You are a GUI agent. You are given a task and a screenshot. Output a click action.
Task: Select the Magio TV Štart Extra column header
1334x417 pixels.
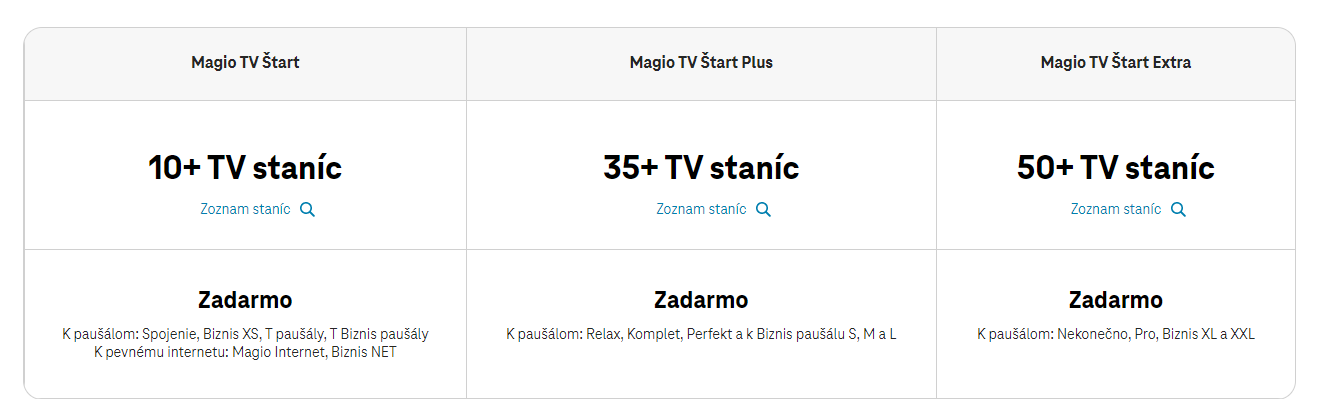[x=1116, y=62]
